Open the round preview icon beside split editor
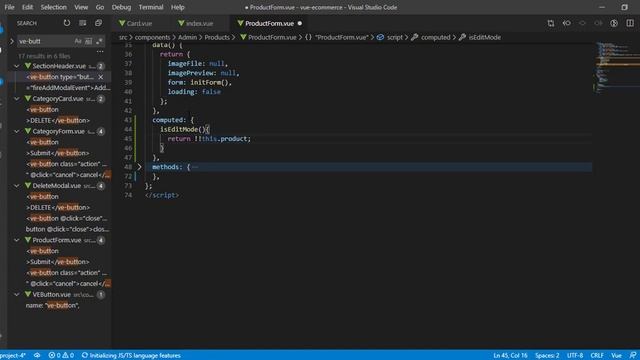The width and height of the screenshot is (640, 360). [x=614, y=23]
